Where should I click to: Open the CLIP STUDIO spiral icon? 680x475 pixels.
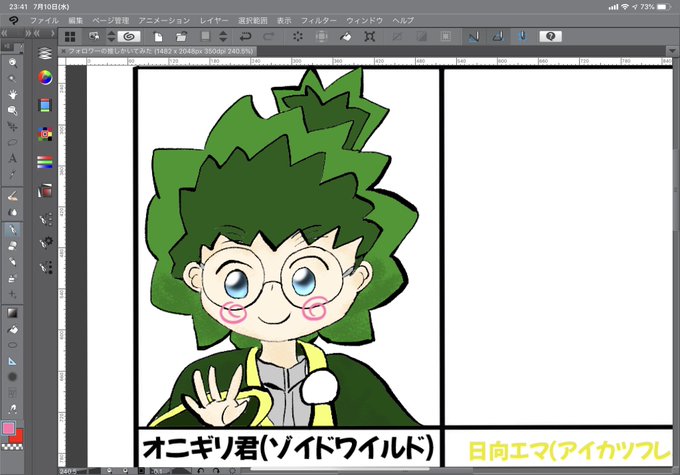(x=129, y=37)
